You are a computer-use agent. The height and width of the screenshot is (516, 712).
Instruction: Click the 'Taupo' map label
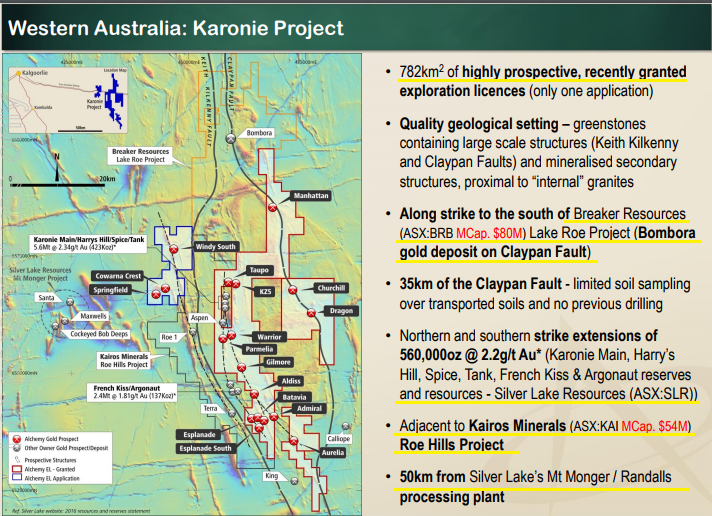tap(259, 270)
